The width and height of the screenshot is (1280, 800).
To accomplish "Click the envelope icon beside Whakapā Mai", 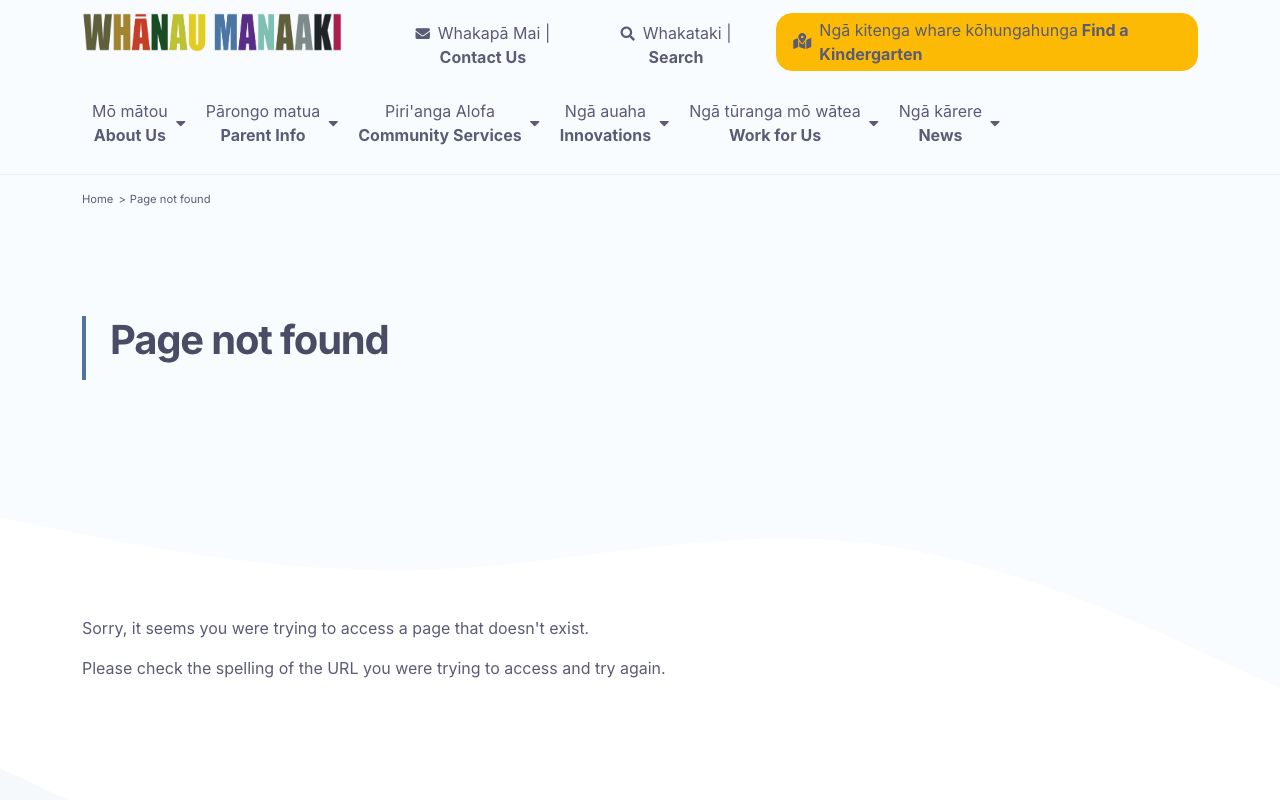I will [x=422, y=34].
